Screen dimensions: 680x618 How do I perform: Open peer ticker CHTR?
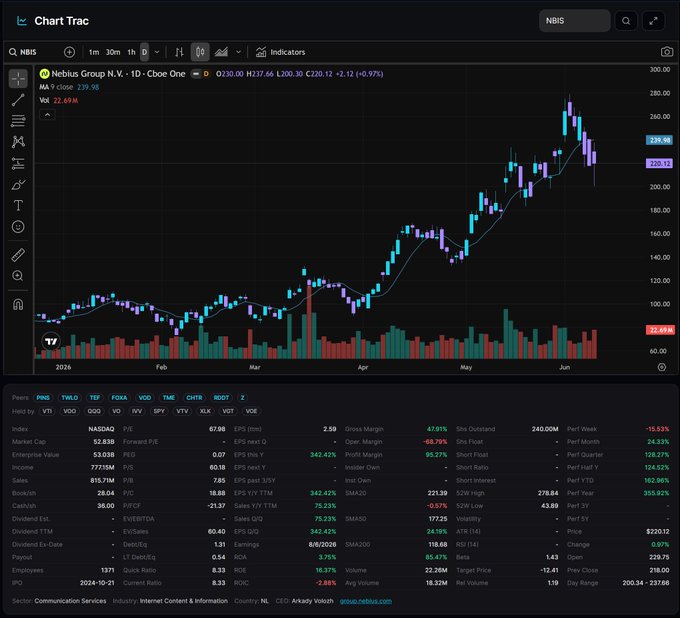coord(194,398)
